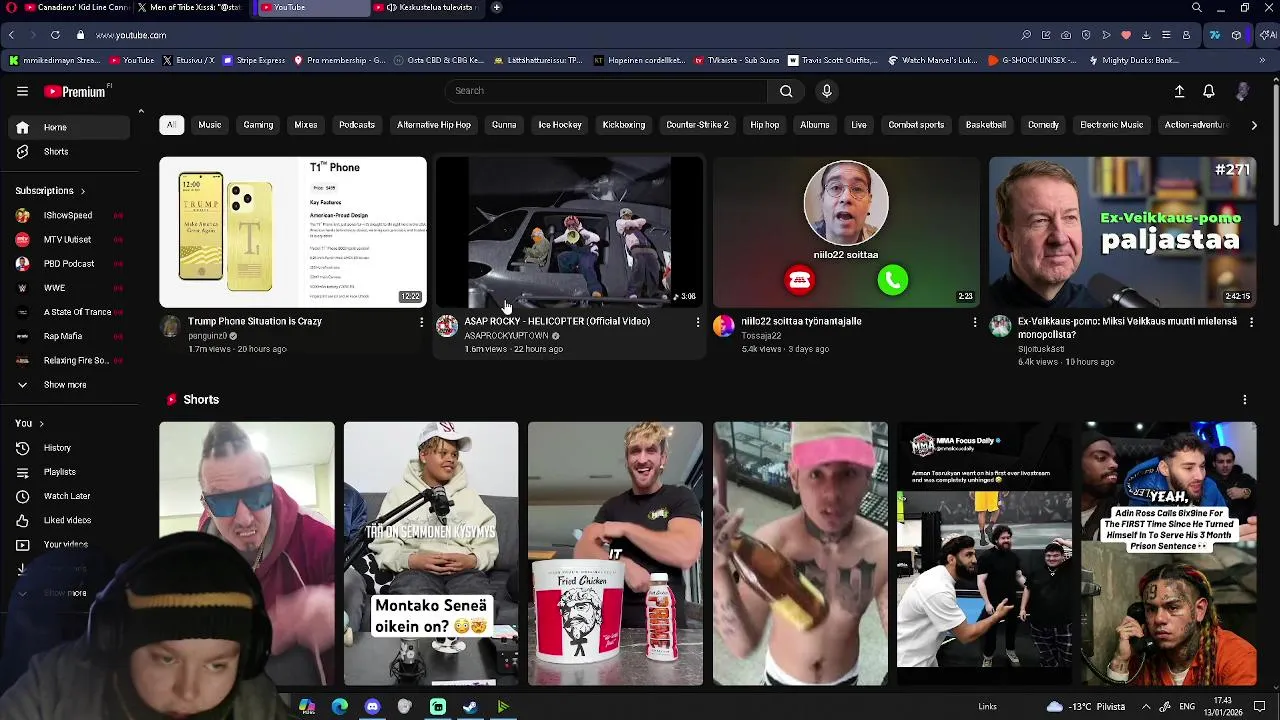Open options for Ex-Veikkaus-pomo video
This screenshot has width=1280, height=720.
click(1251, 322)
